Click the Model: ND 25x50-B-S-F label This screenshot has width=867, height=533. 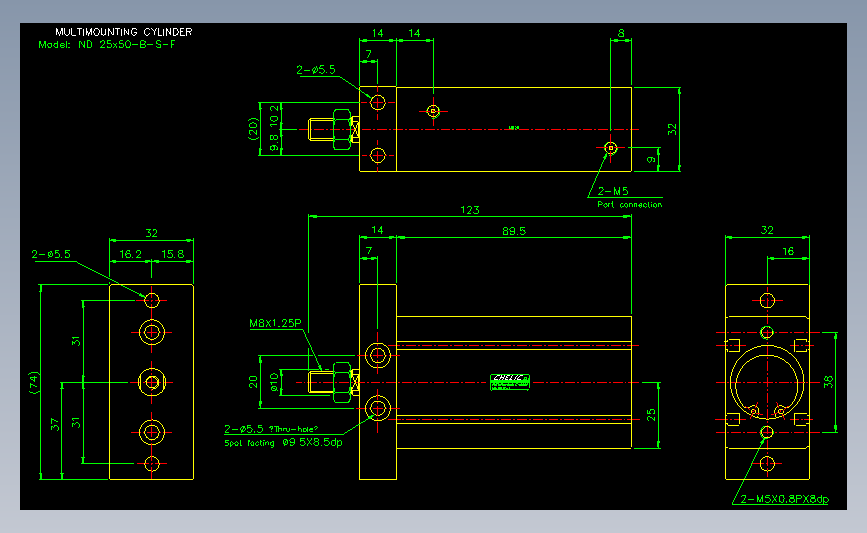point(107,45)
